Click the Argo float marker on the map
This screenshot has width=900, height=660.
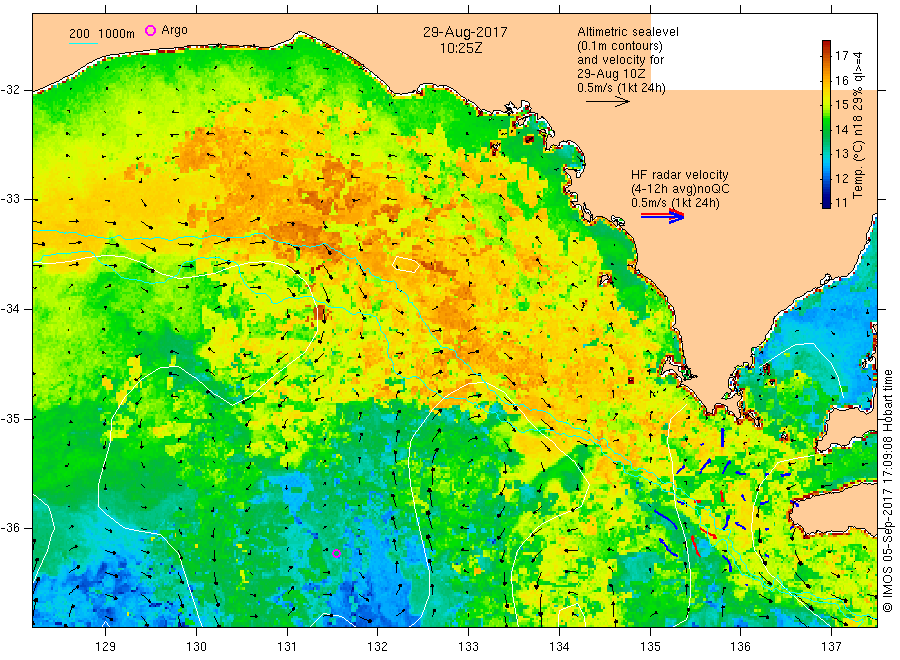[x=336, y=553]
